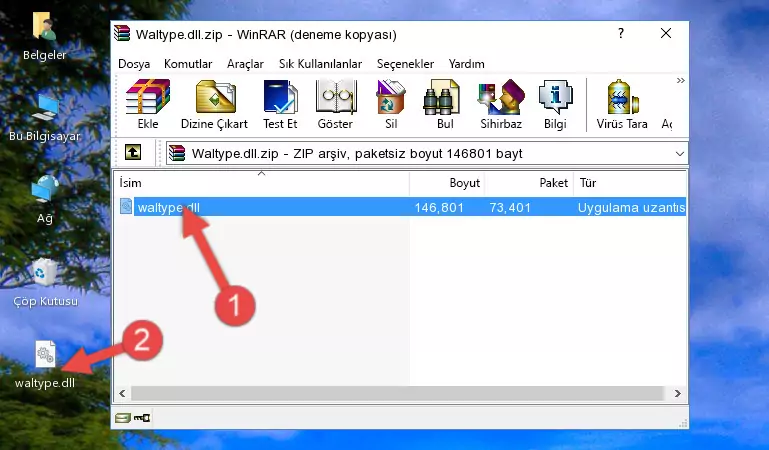Click the WinRAR title bar icon

pos(122,33)
